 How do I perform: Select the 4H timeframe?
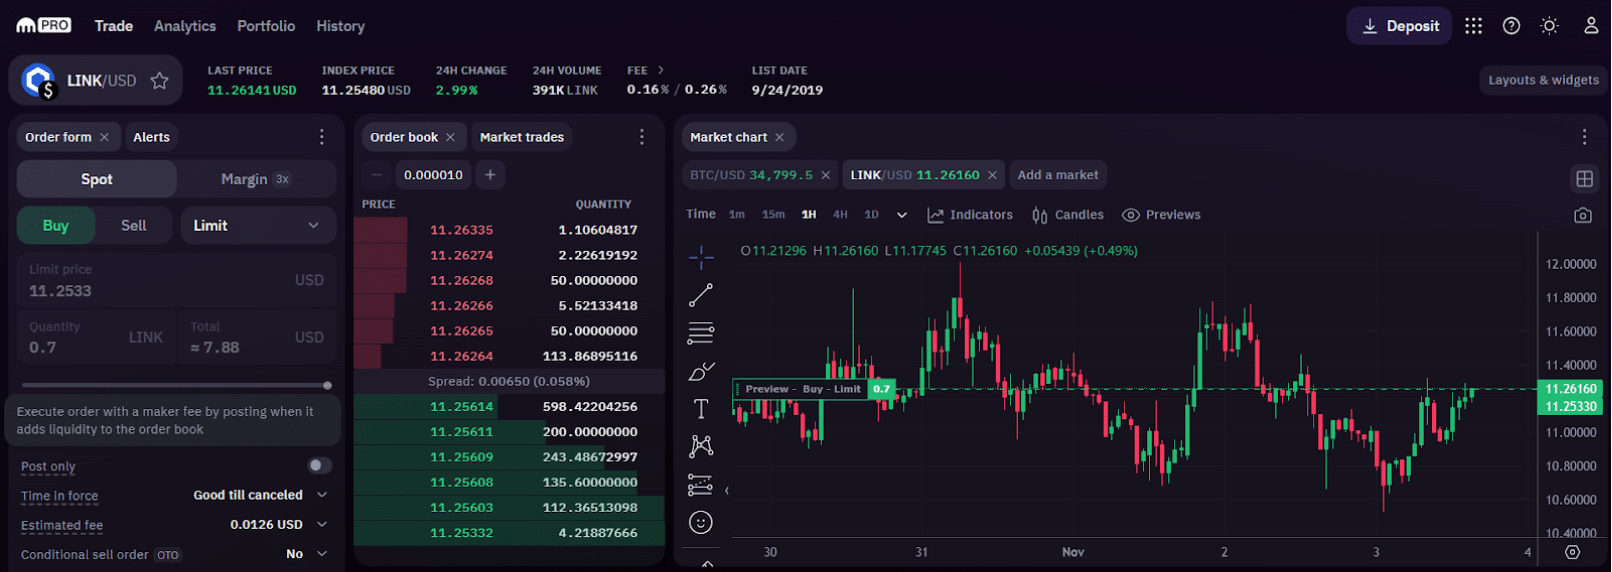point(840,215)
